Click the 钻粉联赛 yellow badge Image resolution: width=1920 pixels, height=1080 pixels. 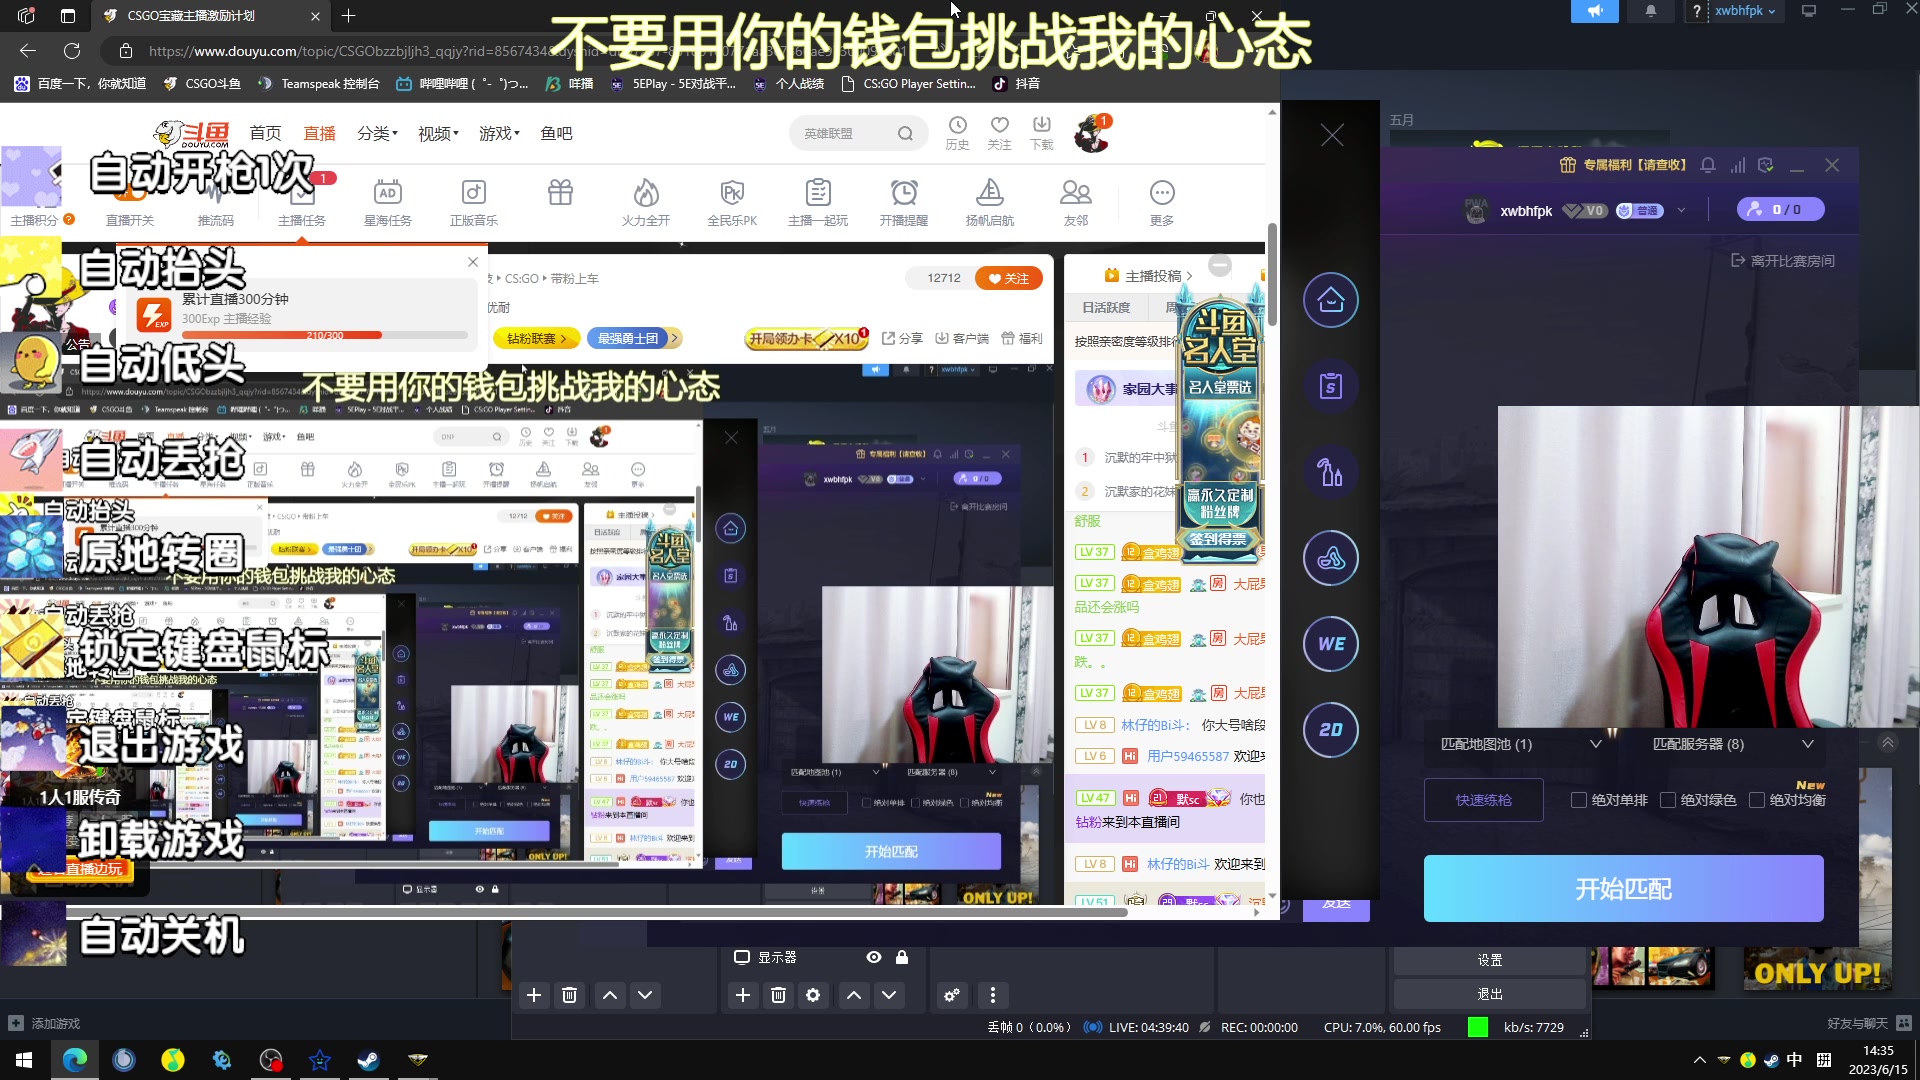537,339
